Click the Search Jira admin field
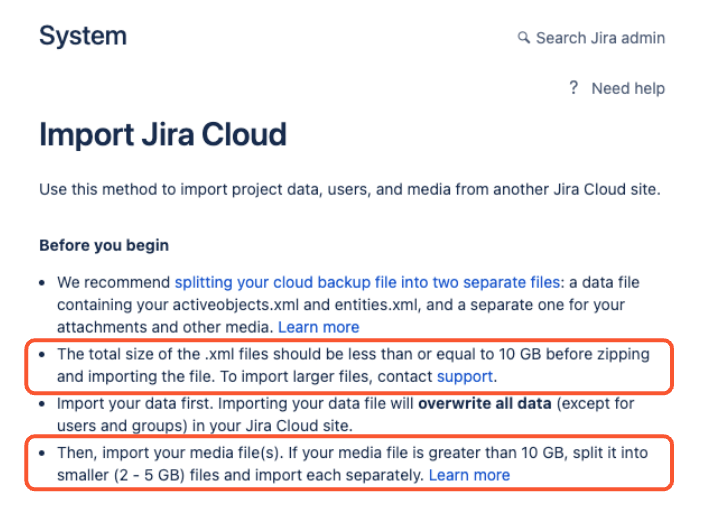Image resolution: width=728 pixels, height=531 pixels. click(591, 38)
